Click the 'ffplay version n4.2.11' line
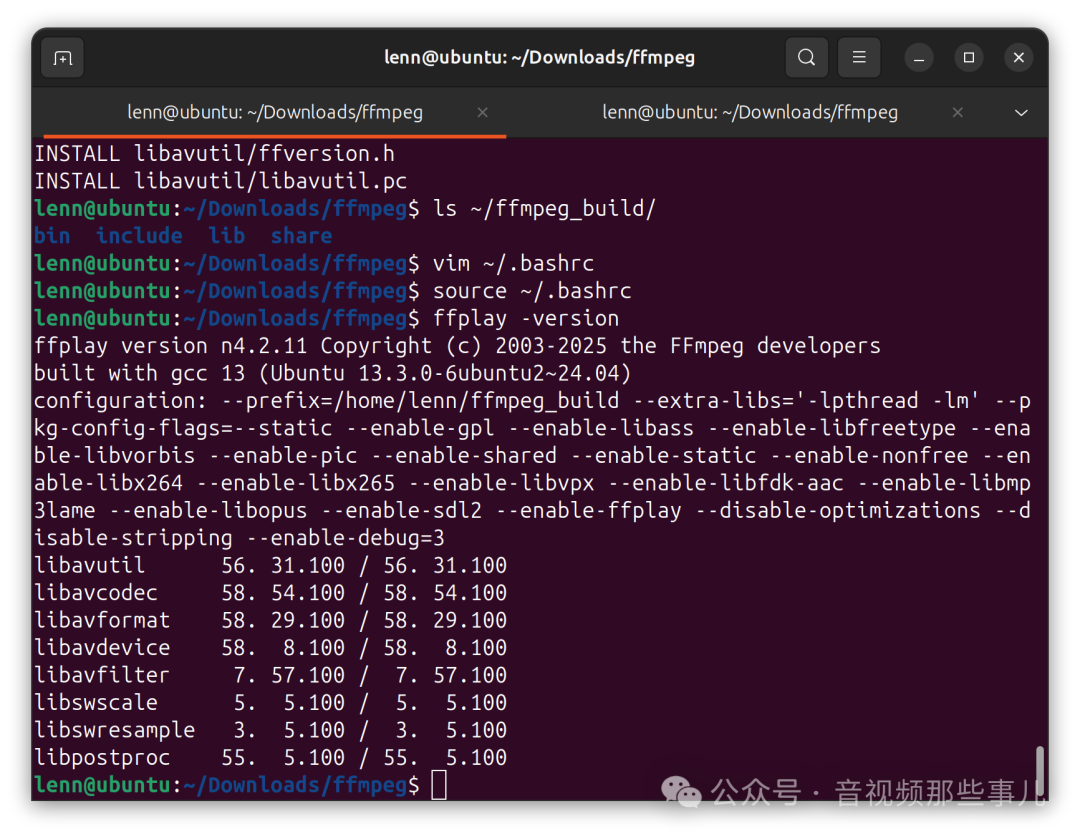Screen dimensions: 1080x836 (x=457, y=346)
